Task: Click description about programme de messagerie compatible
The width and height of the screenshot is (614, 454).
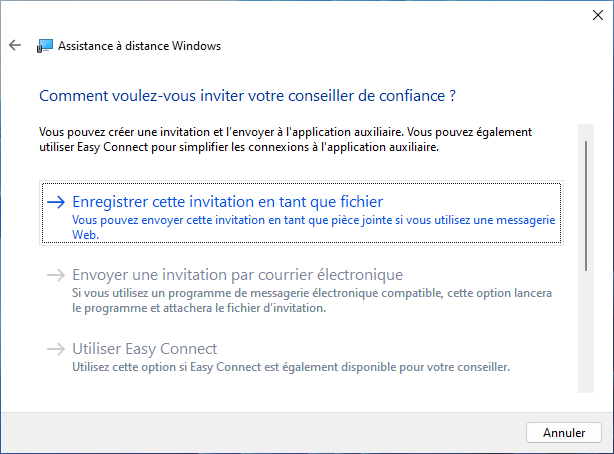Action: tap(312, 300)
